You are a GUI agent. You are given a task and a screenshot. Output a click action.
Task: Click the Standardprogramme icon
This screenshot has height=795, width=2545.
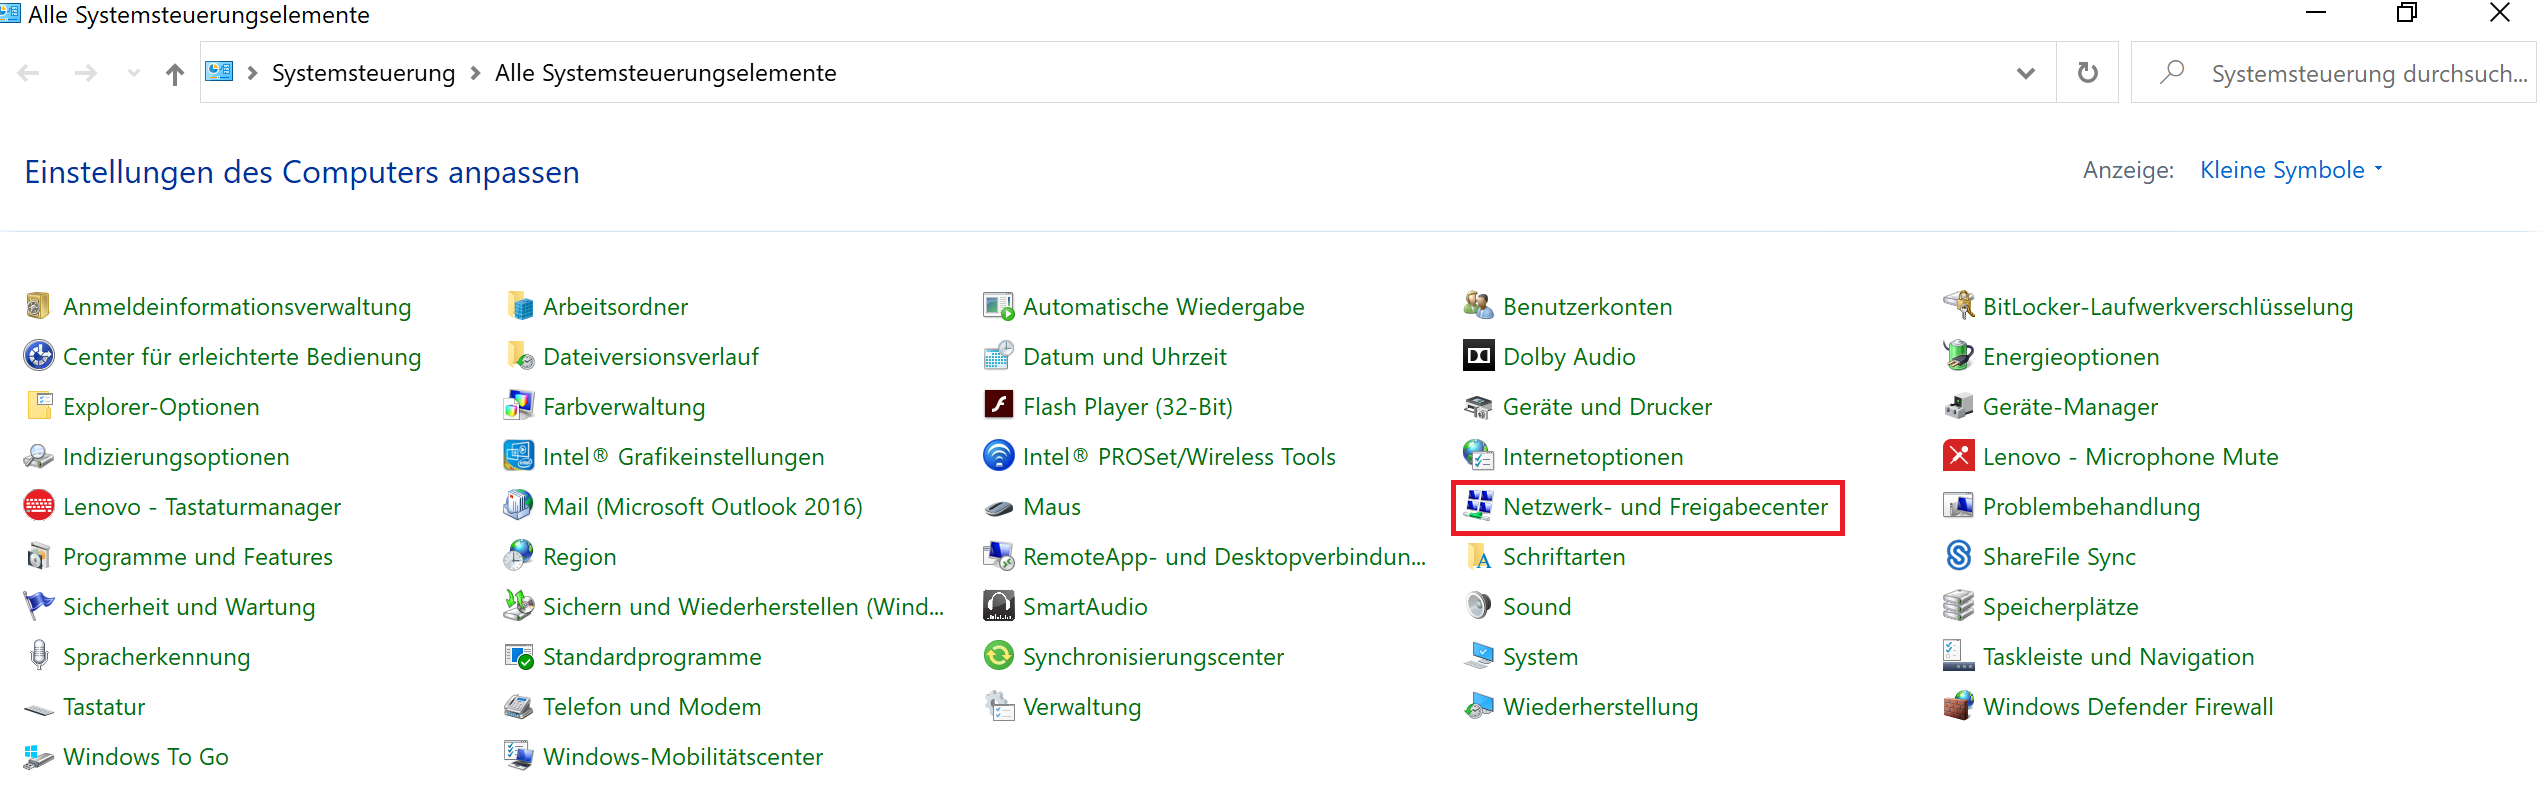[518, 656]
